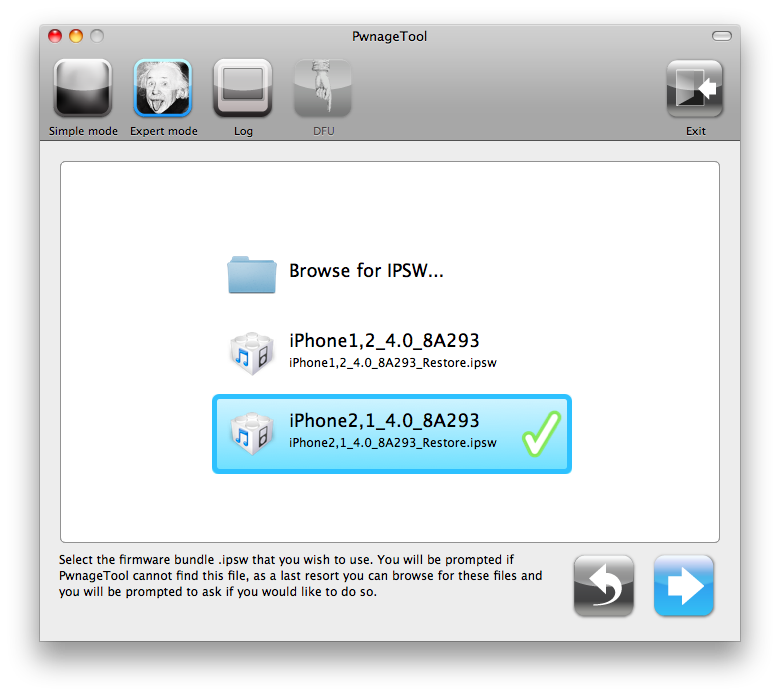
Task: Open the Log view
Action: [x=243, y=88]
